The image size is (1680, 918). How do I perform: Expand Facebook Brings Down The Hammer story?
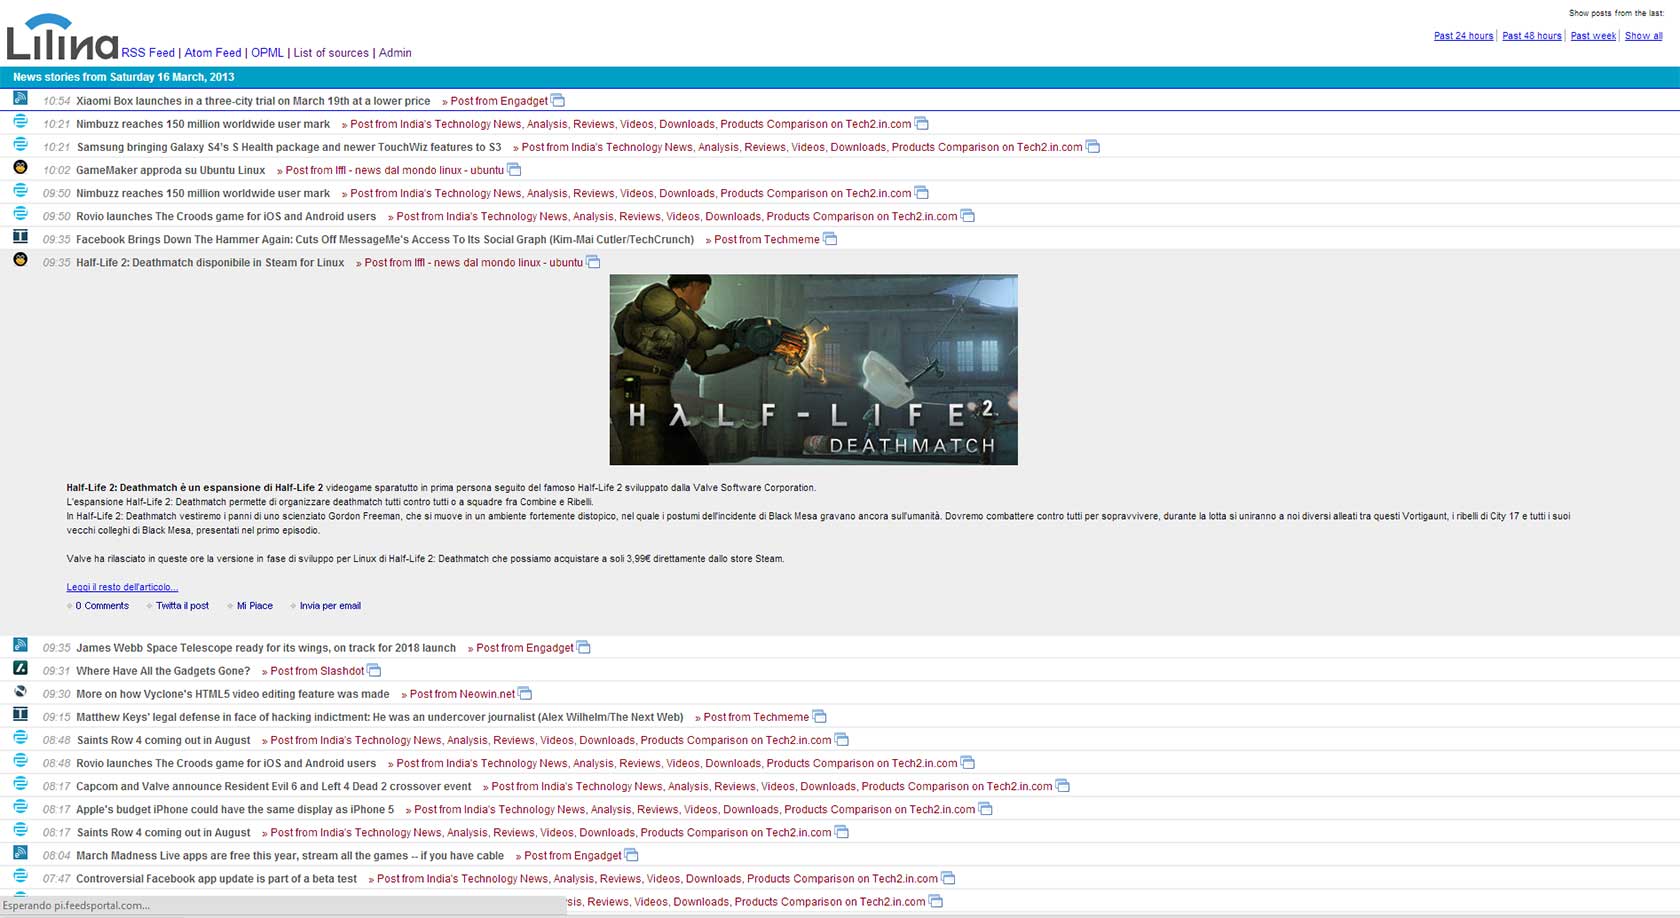coord(385,240)
